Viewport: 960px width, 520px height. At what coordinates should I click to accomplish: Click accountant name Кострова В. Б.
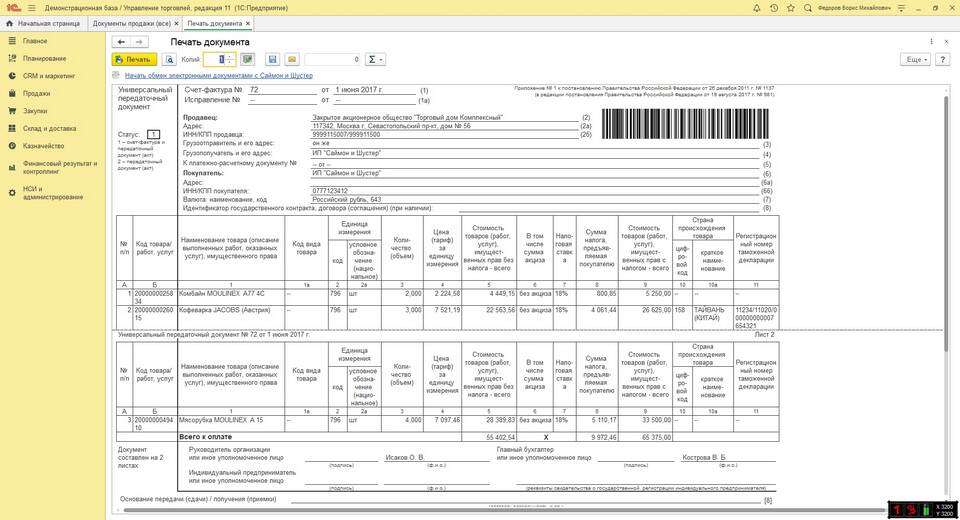tap(703, 458)
